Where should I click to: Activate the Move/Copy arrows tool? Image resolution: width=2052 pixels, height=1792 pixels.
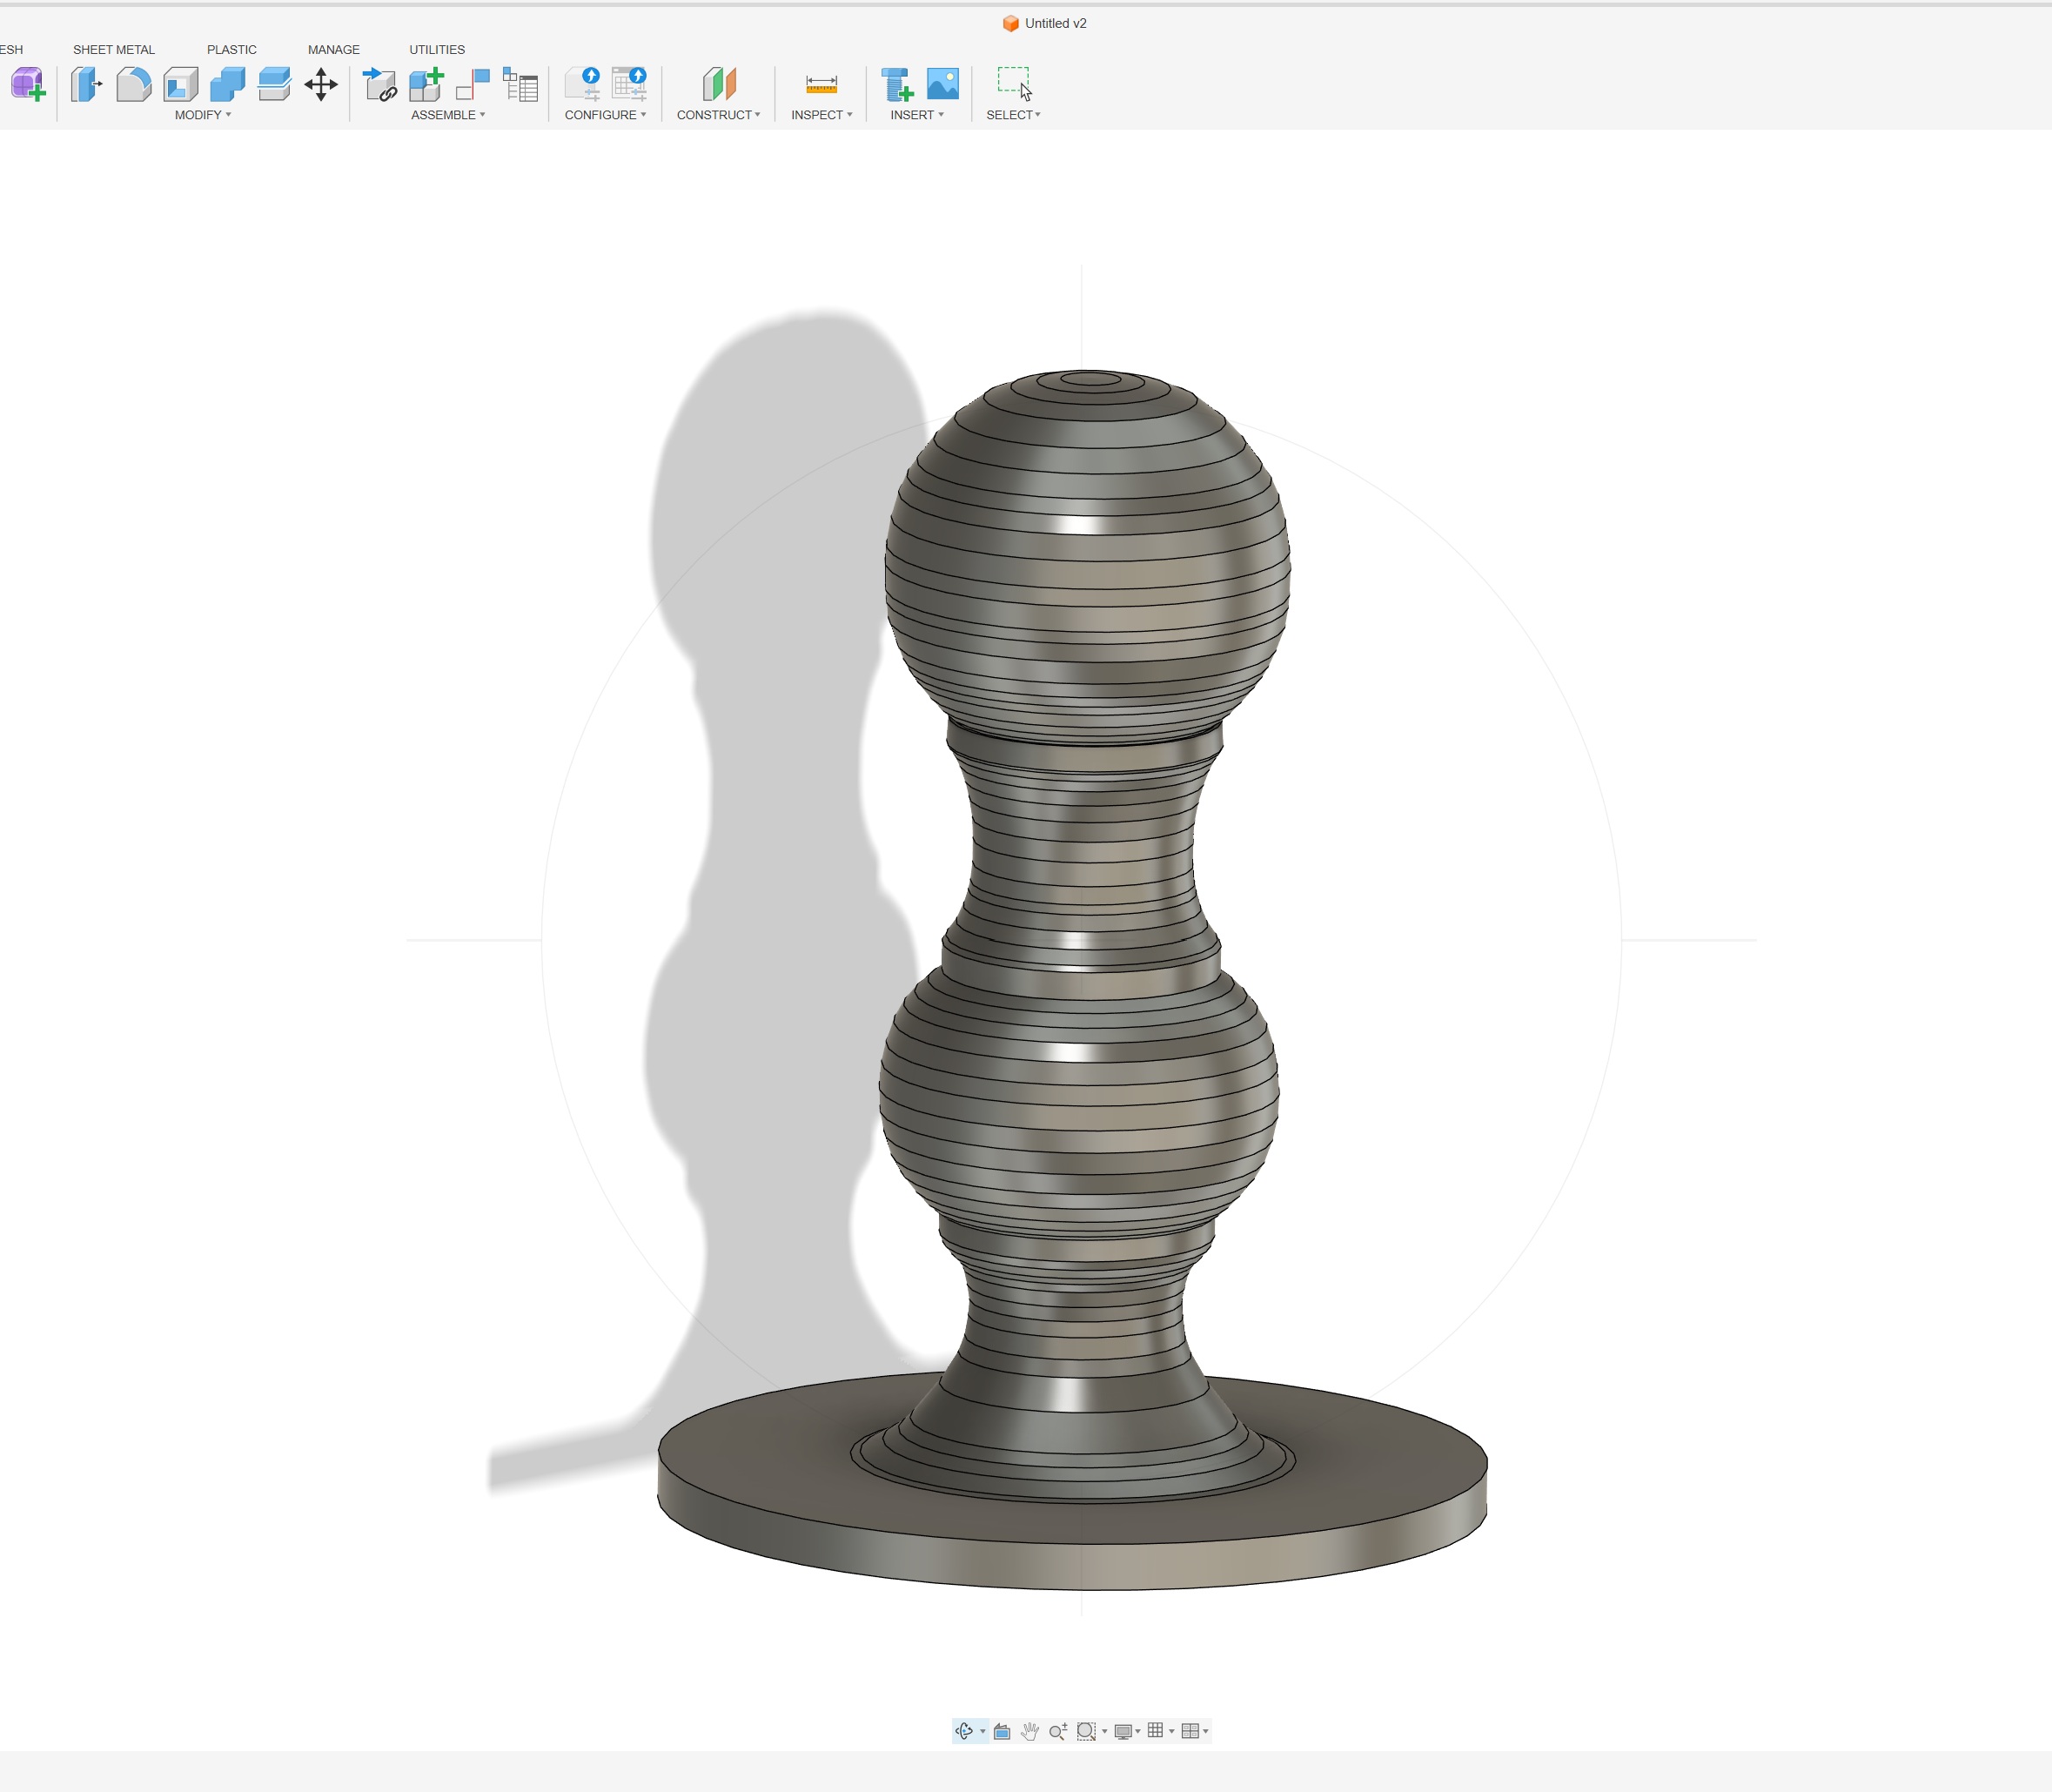[321, 84]
